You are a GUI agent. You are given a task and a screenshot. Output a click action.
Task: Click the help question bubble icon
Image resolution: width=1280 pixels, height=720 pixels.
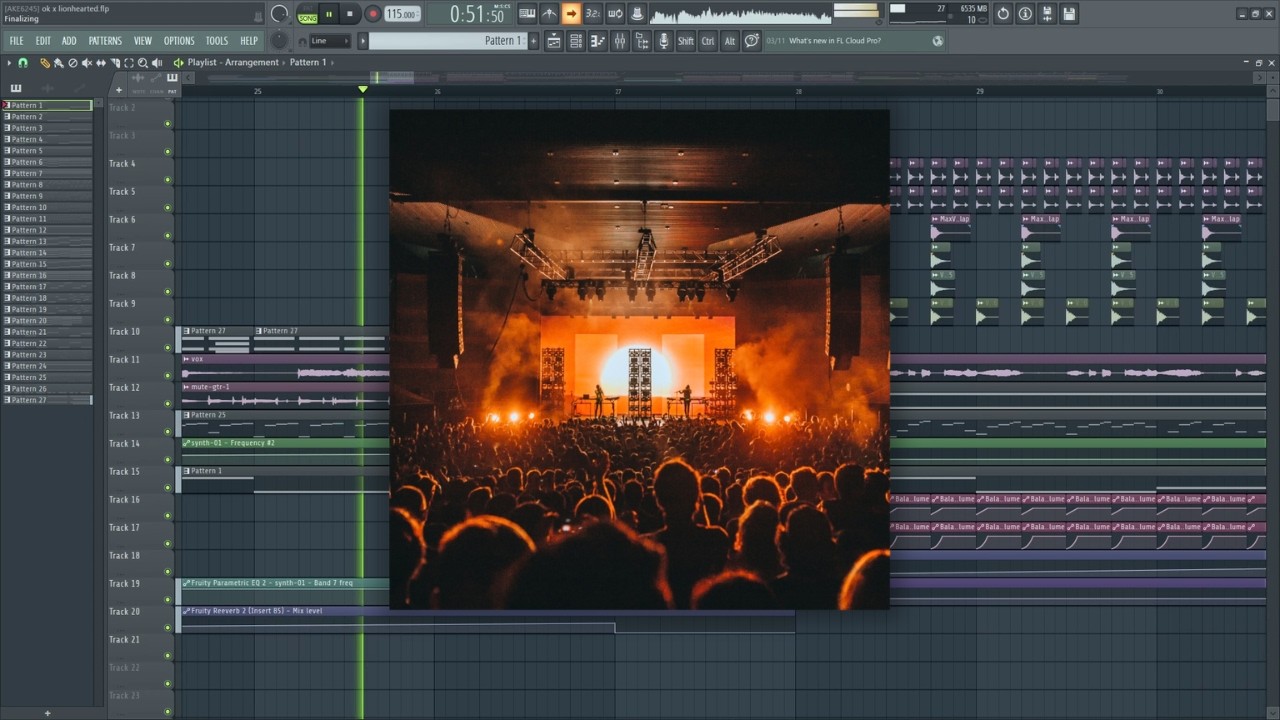pyautogui.click(x=752, y=41)
